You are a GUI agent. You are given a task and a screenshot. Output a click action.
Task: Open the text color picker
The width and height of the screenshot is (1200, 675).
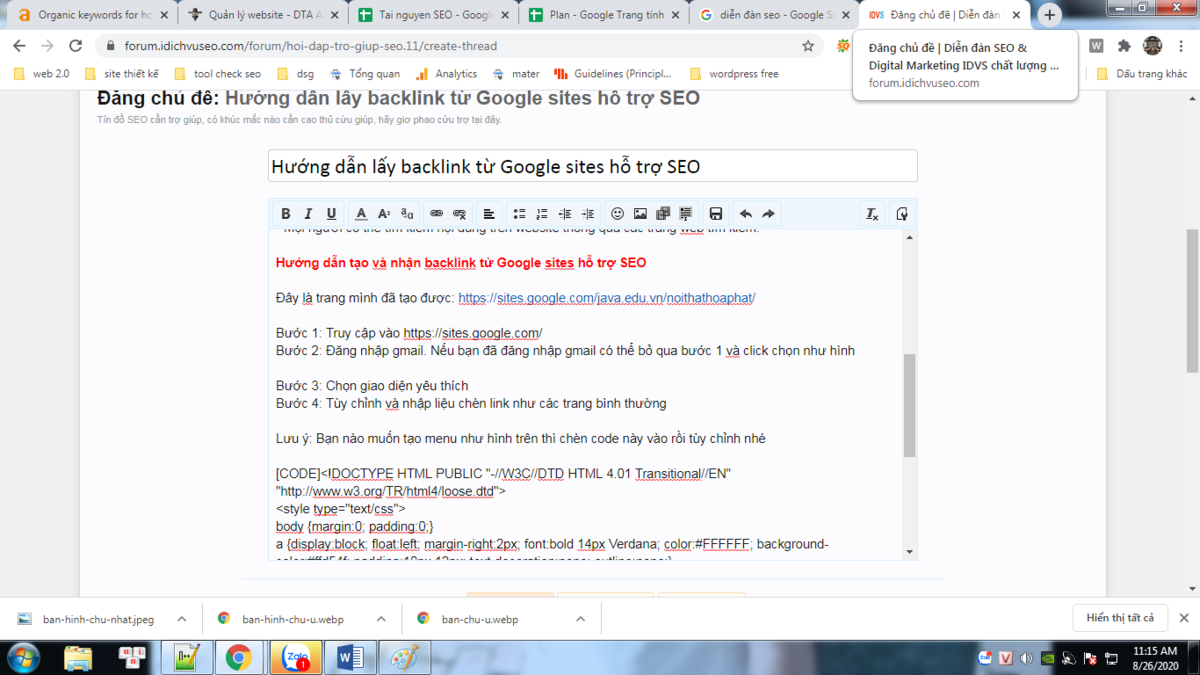[x=361, y=214]
